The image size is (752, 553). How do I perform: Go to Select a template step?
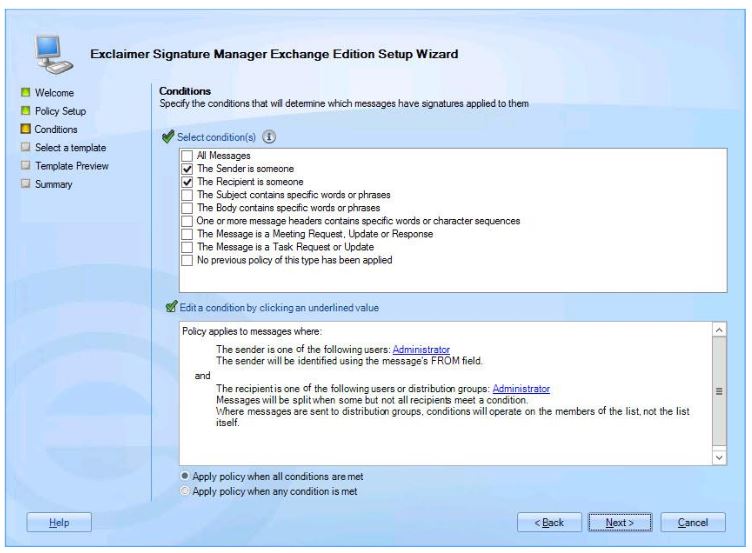pos(68,148)
